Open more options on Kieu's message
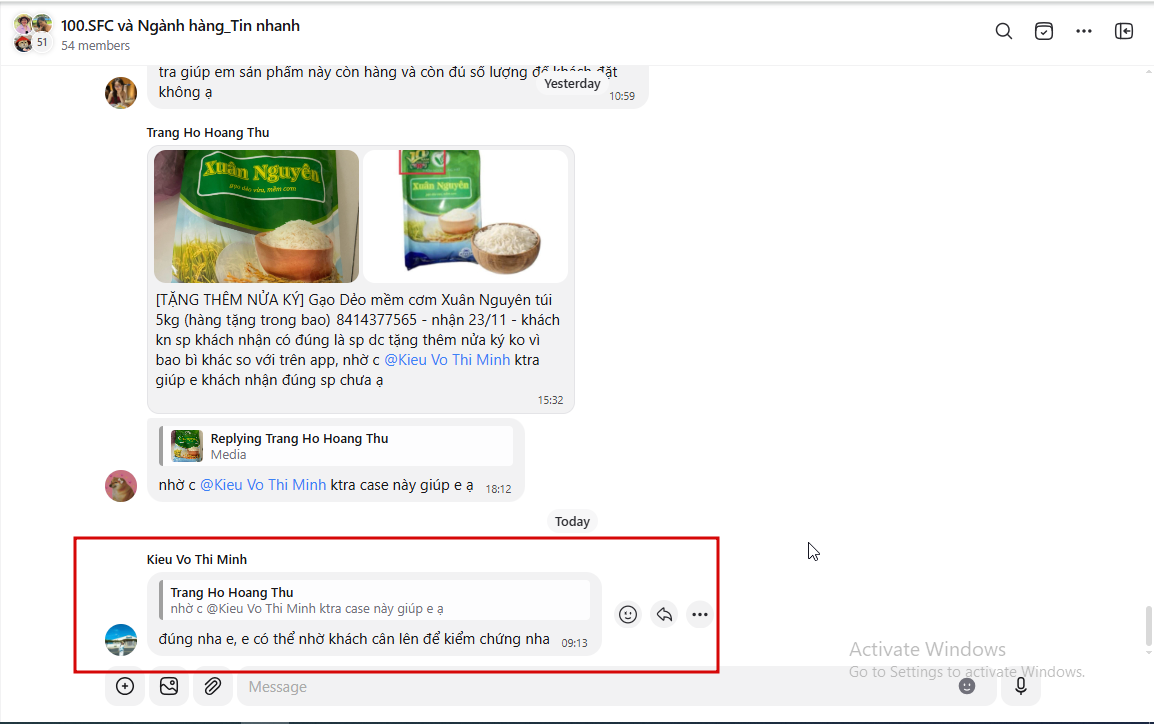 699,614
